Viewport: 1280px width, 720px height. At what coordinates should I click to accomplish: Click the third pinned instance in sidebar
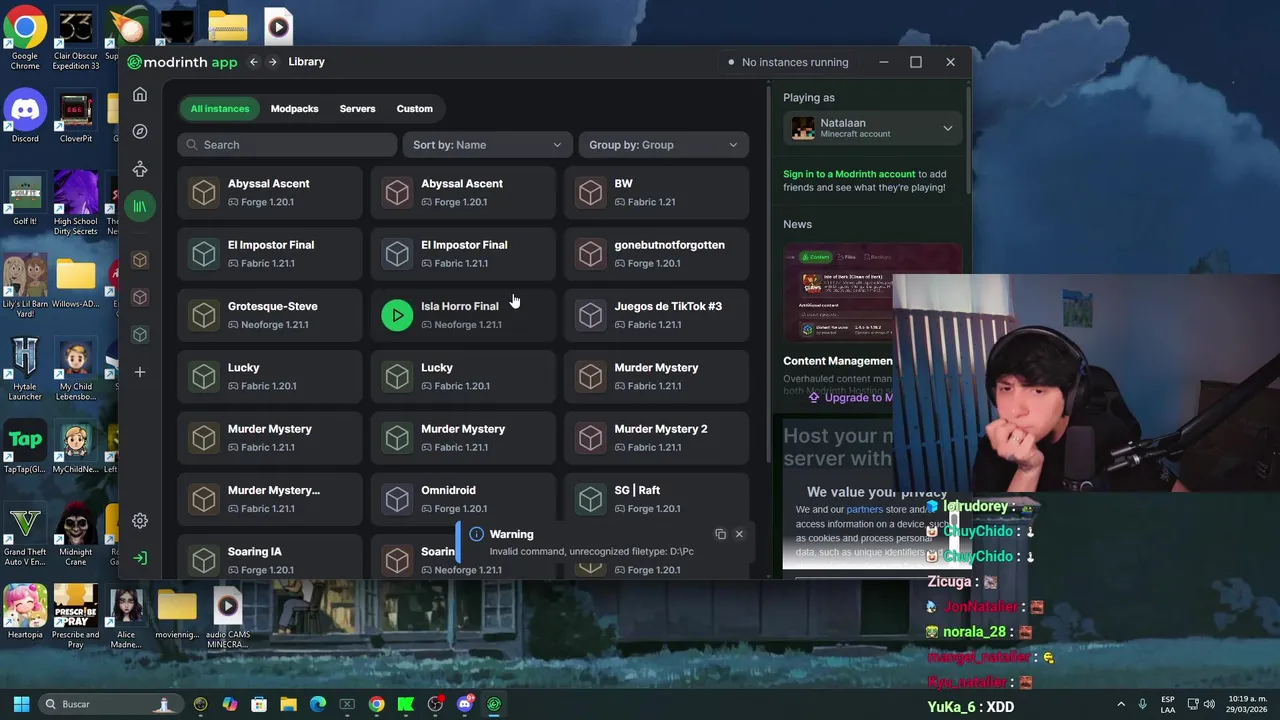[x=140, y=334]
